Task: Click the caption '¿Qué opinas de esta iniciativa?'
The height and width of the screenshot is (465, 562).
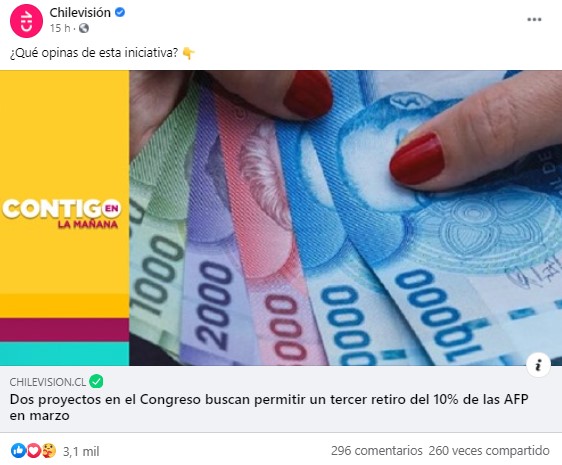Action: pos(94,53)
